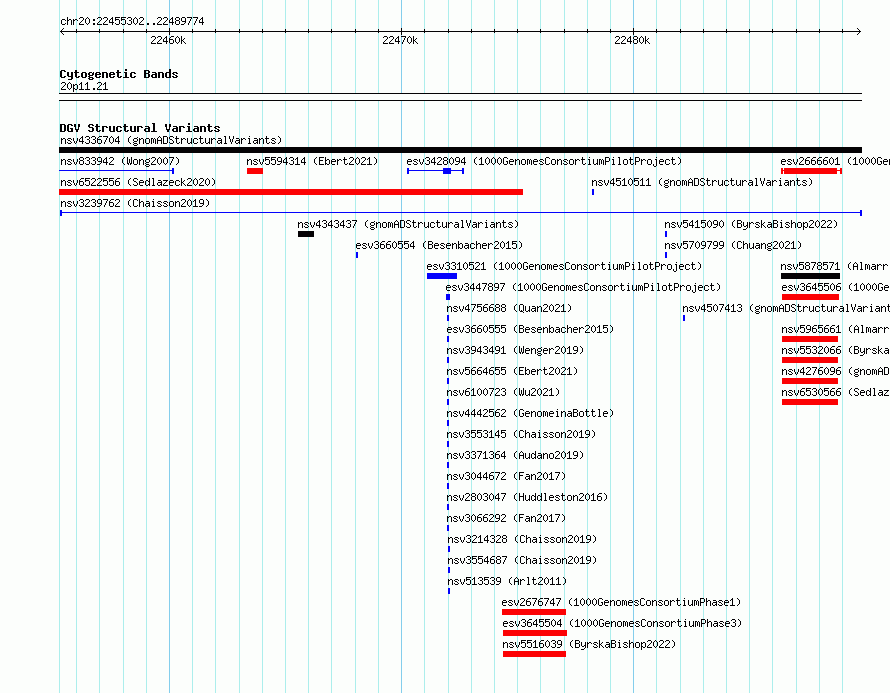Click the nsv5532066 variant label

(836, 350)
